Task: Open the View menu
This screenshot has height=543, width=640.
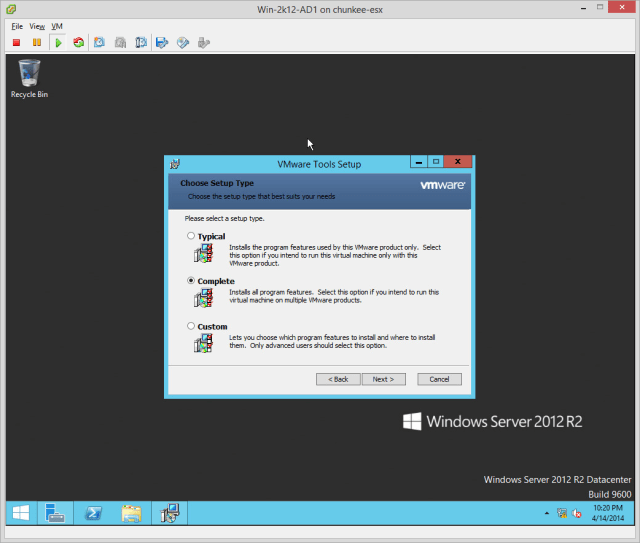Action: [37, 27]
